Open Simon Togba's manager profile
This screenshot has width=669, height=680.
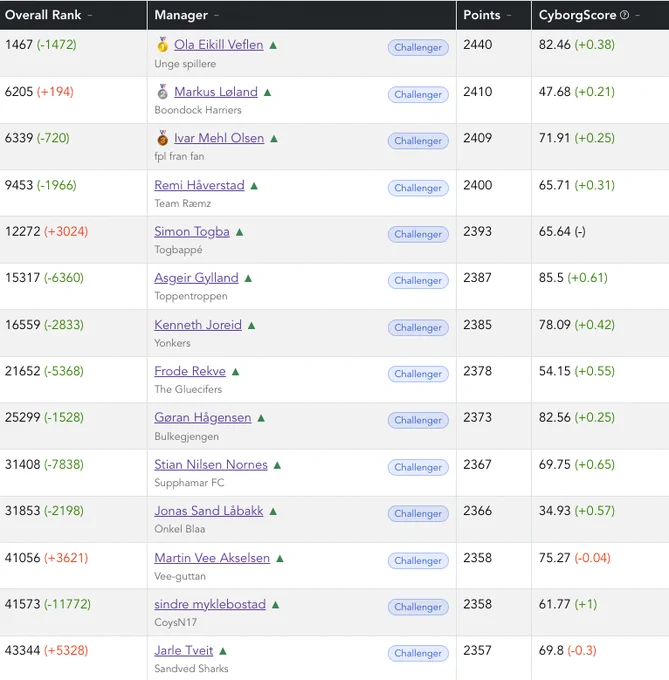point(192,232)
